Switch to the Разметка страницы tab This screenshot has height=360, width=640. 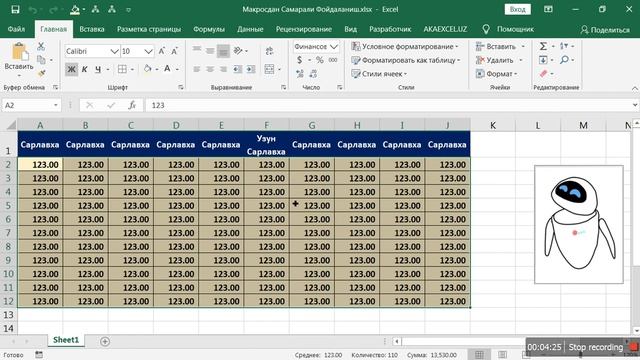pyautogui.click(x=149, y=29)
